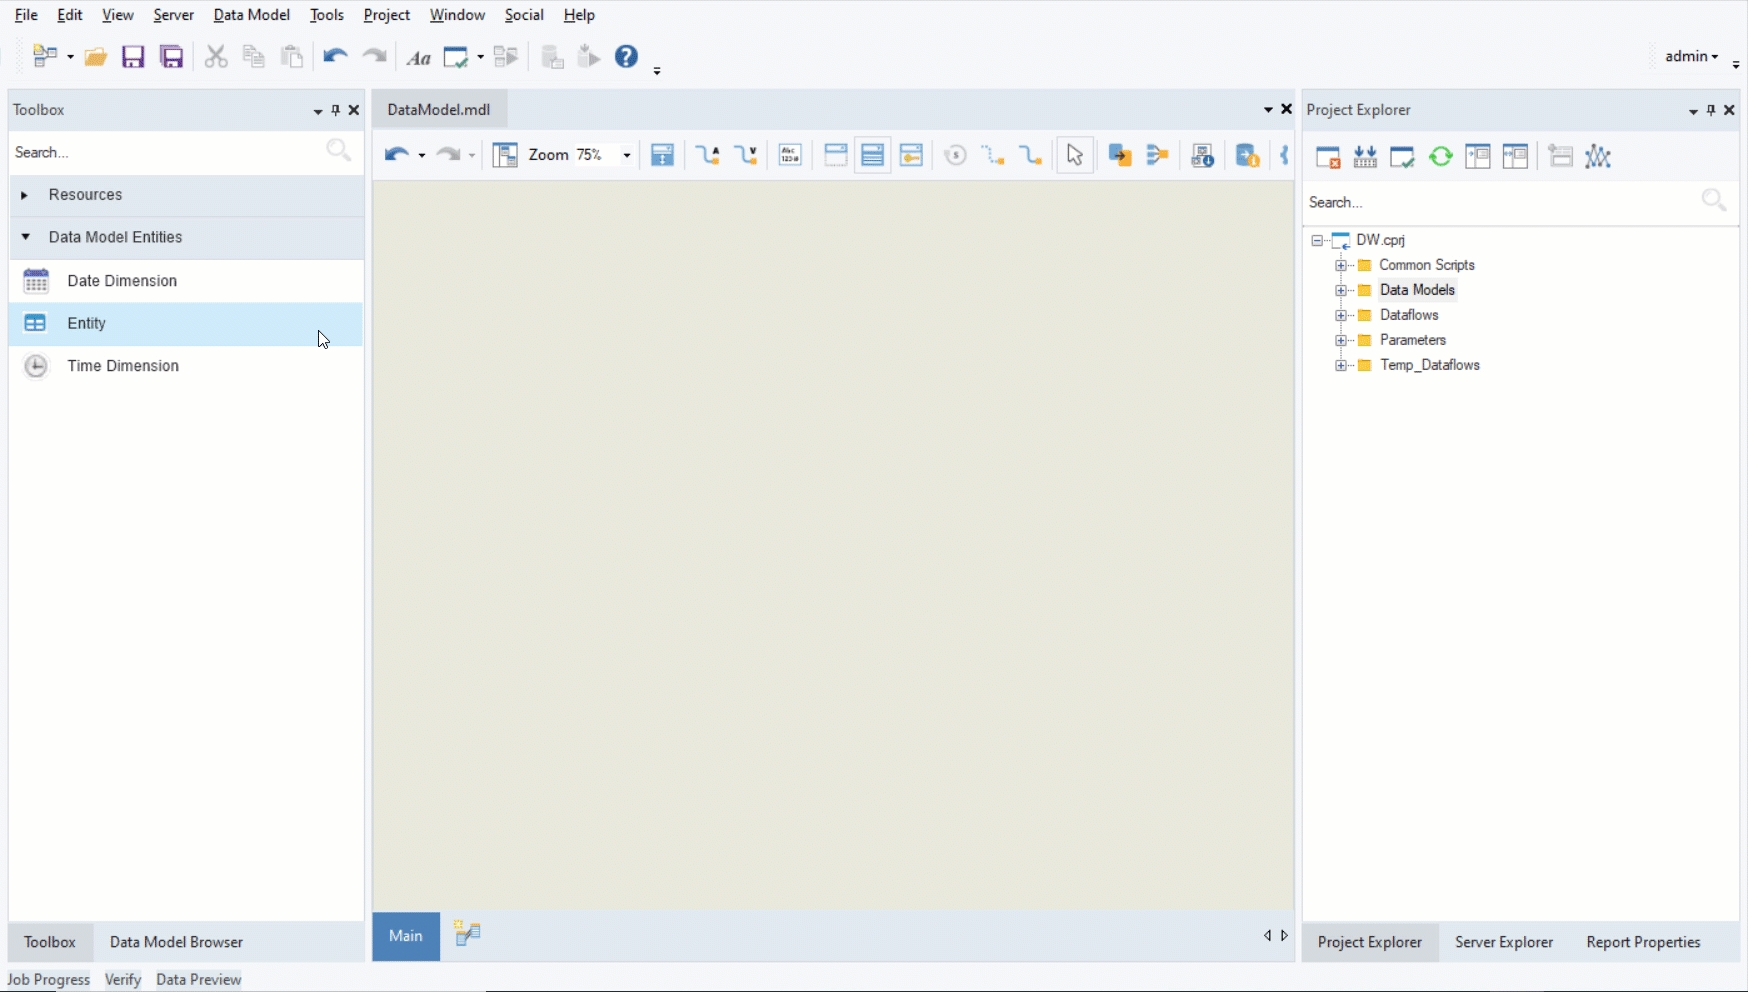Viewport: 1748px width, 992px height.
Task: Click the Abc 123 data type icon
Action: pyautogui.click(x=790, y=155)
